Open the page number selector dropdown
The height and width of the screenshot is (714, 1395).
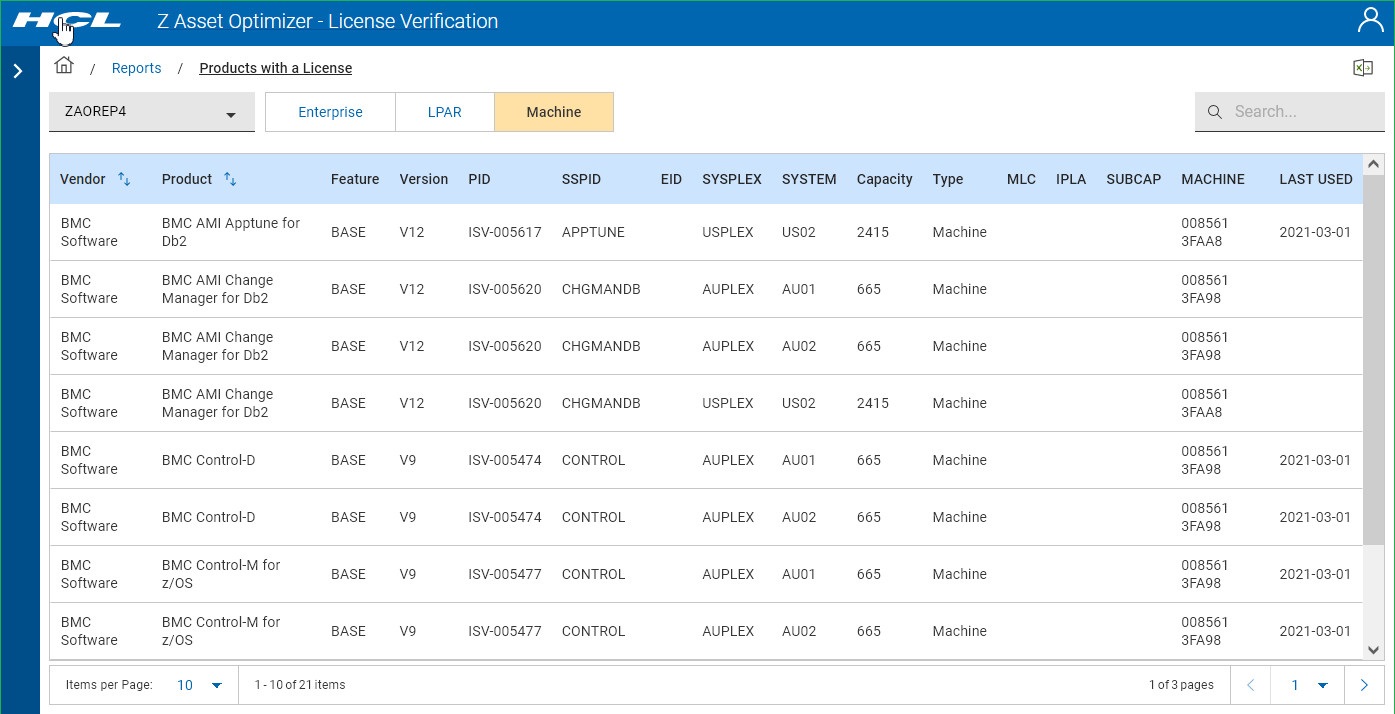[1309, 685]
